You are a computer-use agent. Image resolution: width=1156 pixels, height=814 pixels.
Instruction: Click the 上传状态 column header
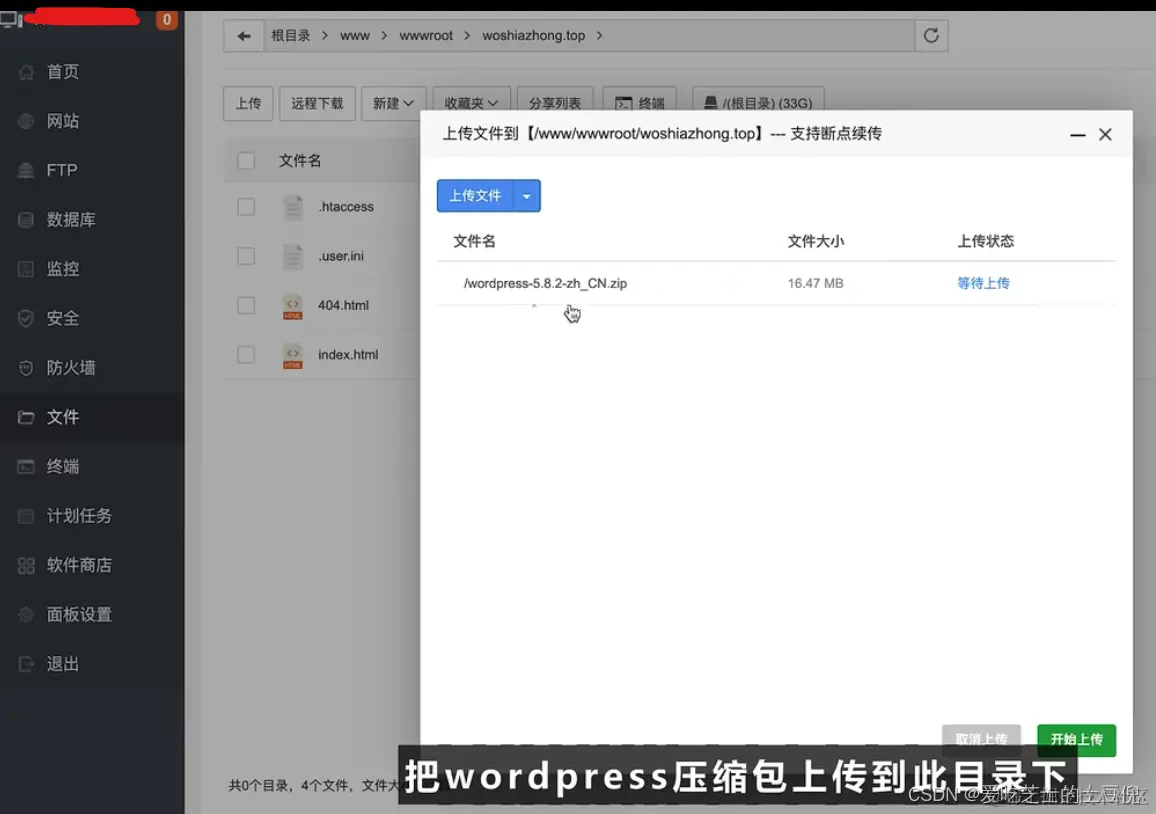tap(986, 241)
